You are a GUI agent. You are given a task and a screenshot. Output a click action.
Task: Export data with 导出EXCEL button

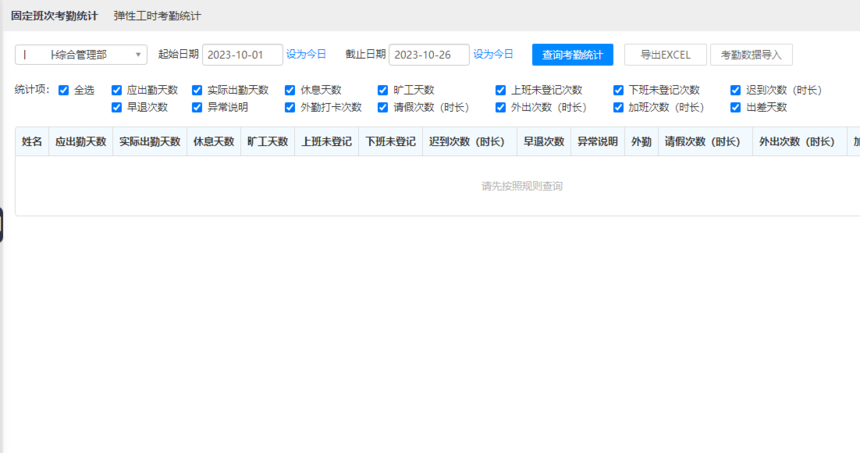[665, 55]
